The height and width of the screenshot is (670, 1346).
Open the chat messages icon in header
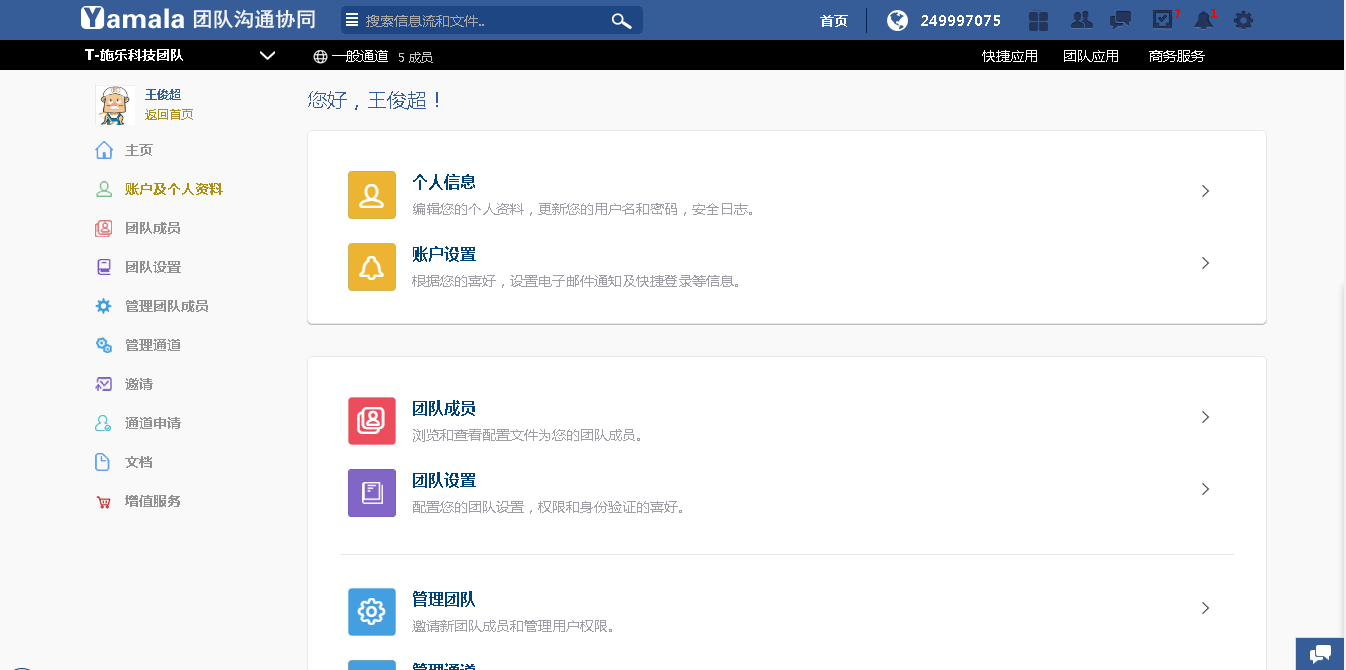[1121, 20]
